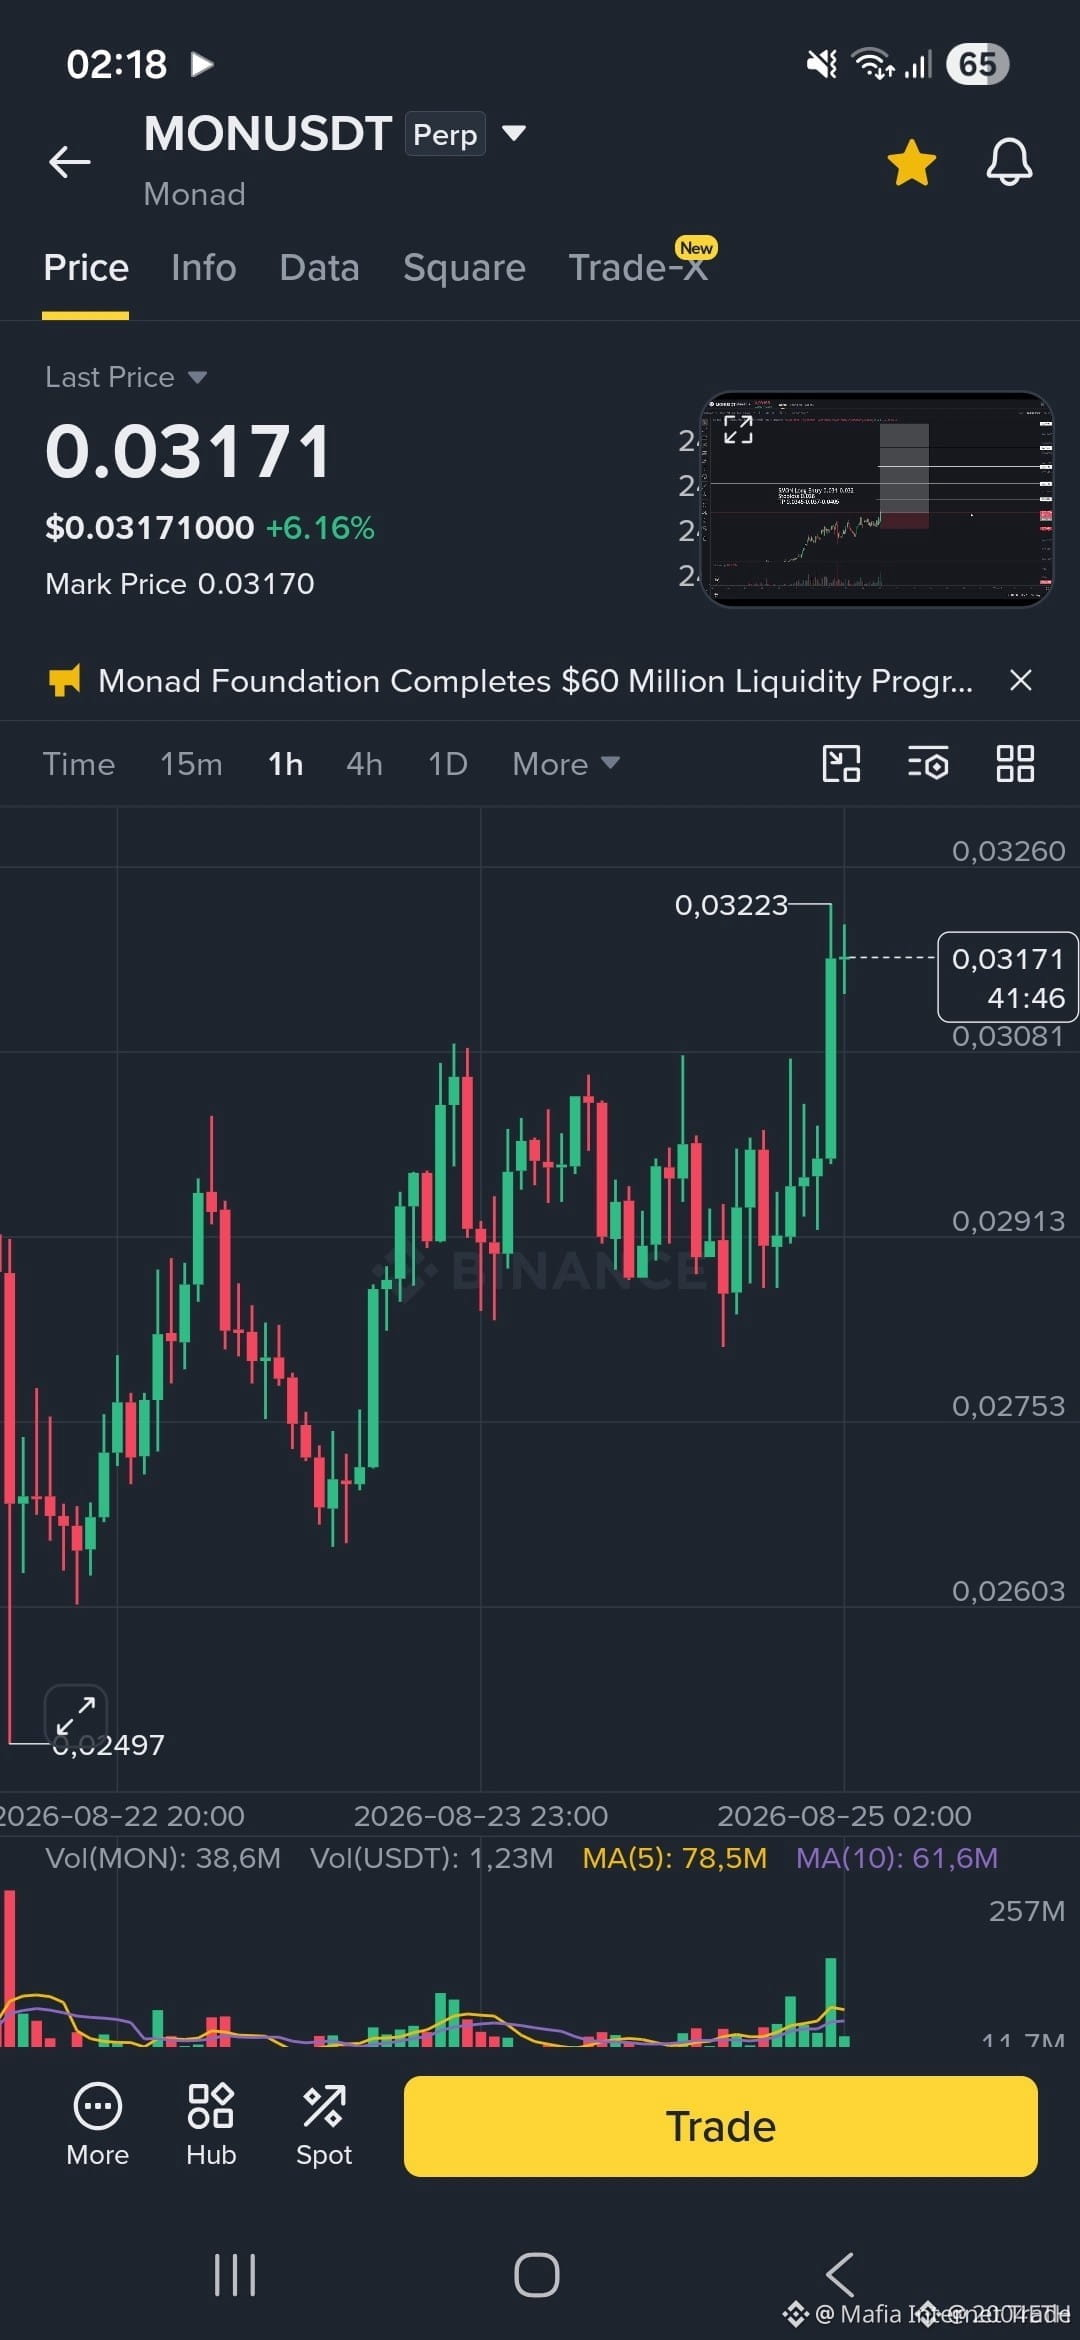Viewport: 1080px width, 2340px height.
Task: Tap the +6.16% change percentage
Action: pyautogui.click(x=320, y=528)
